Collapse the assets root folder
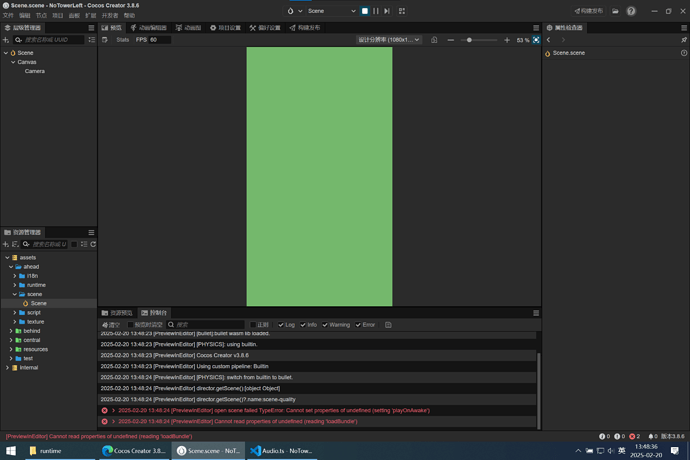 7,258
